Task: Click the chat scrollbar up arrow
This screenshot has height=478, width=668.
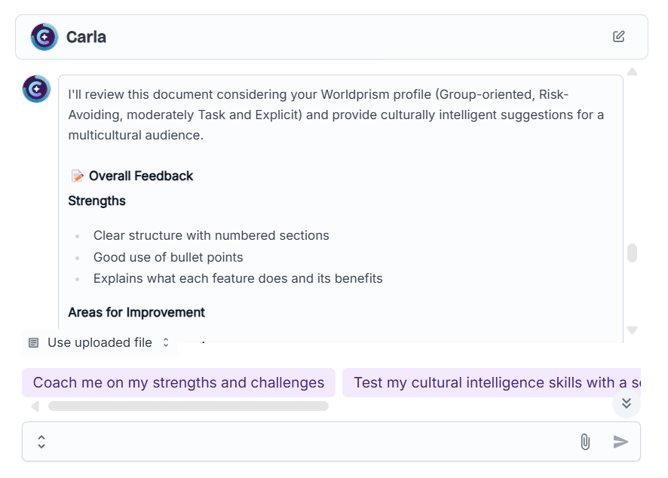Action: point(632,72)
